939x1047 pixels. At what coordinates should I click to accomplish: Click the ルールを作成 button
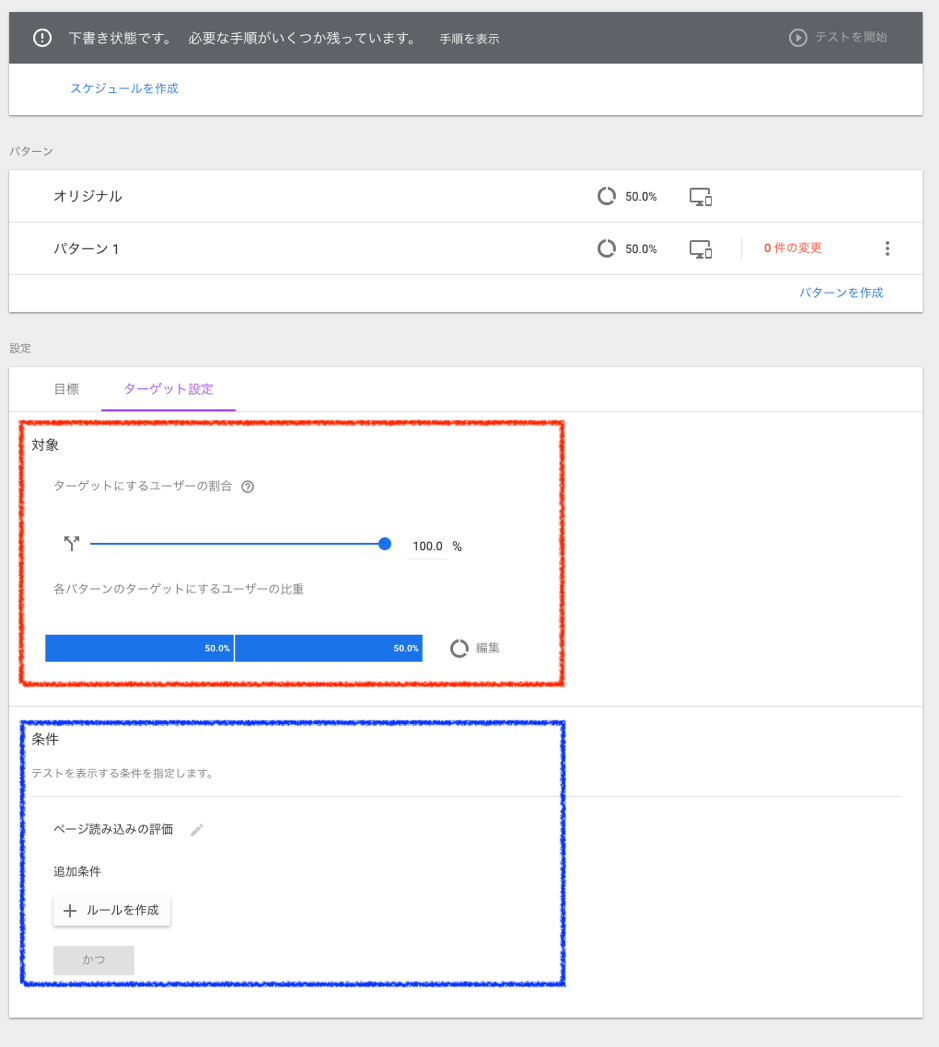point(112,911)
